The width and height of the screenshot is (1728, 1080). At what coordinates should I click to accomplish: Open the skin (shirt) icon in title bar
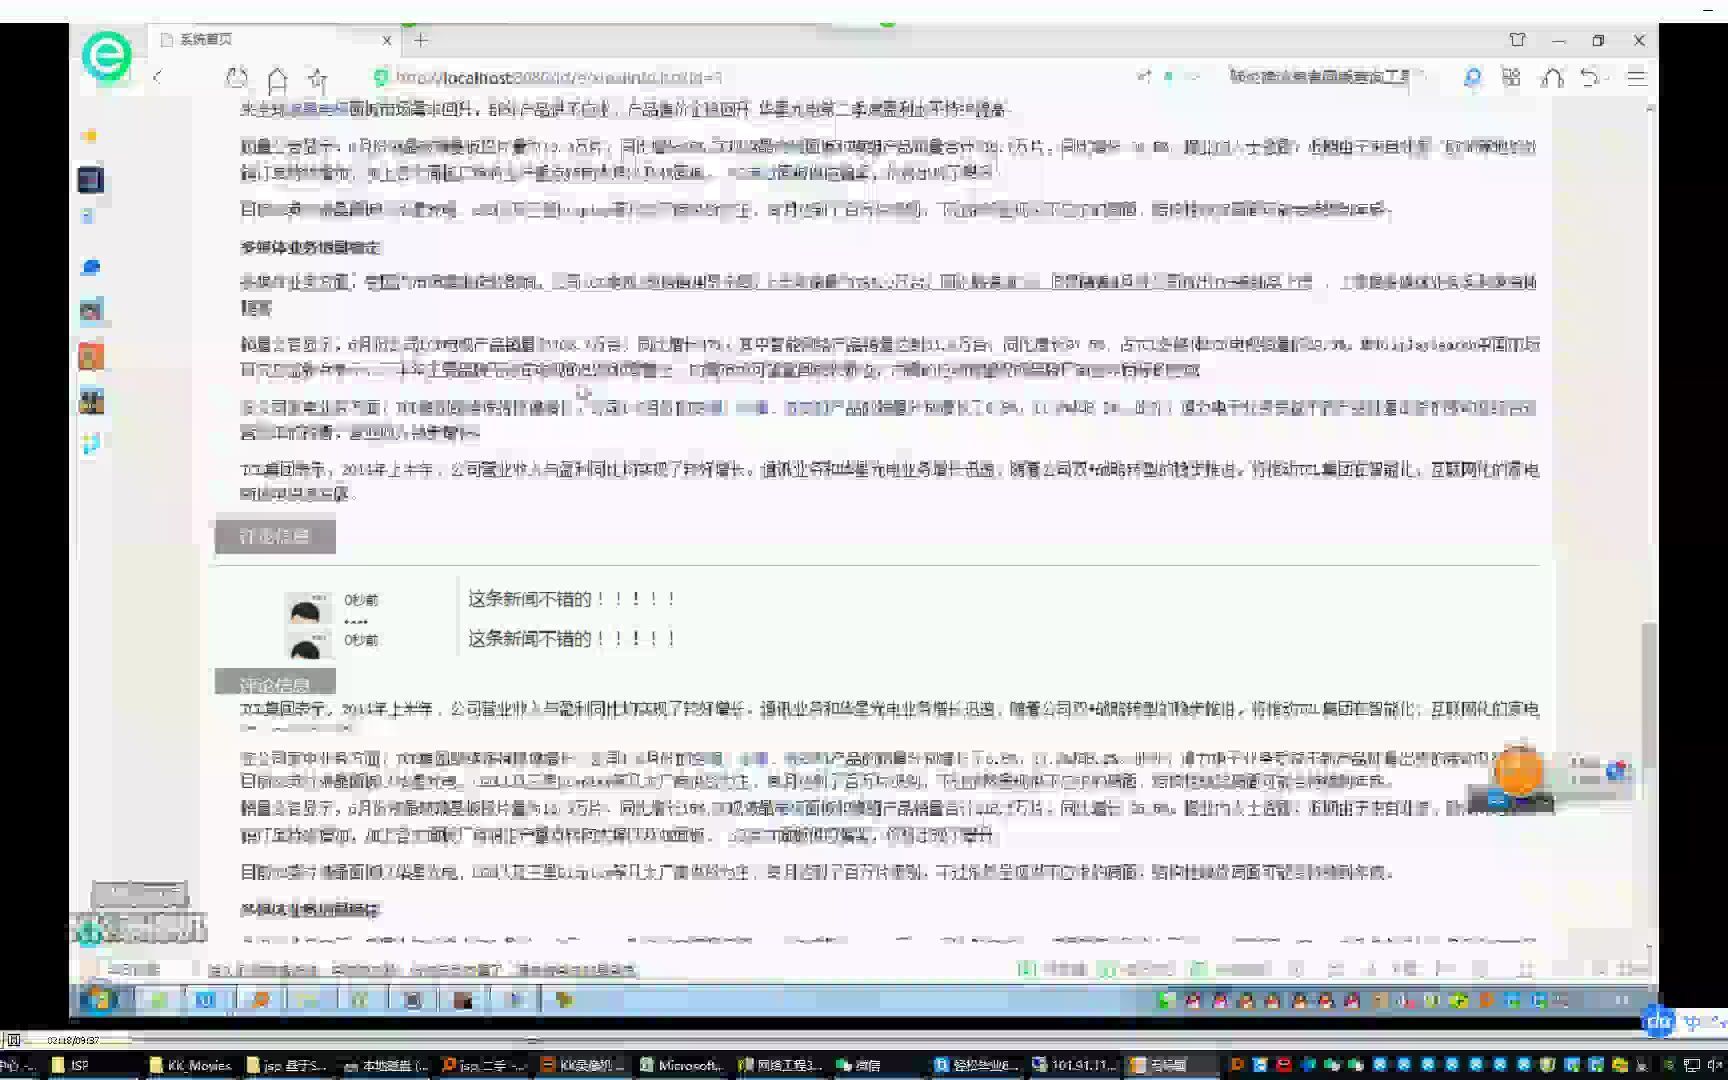(x=1517, y=40)
